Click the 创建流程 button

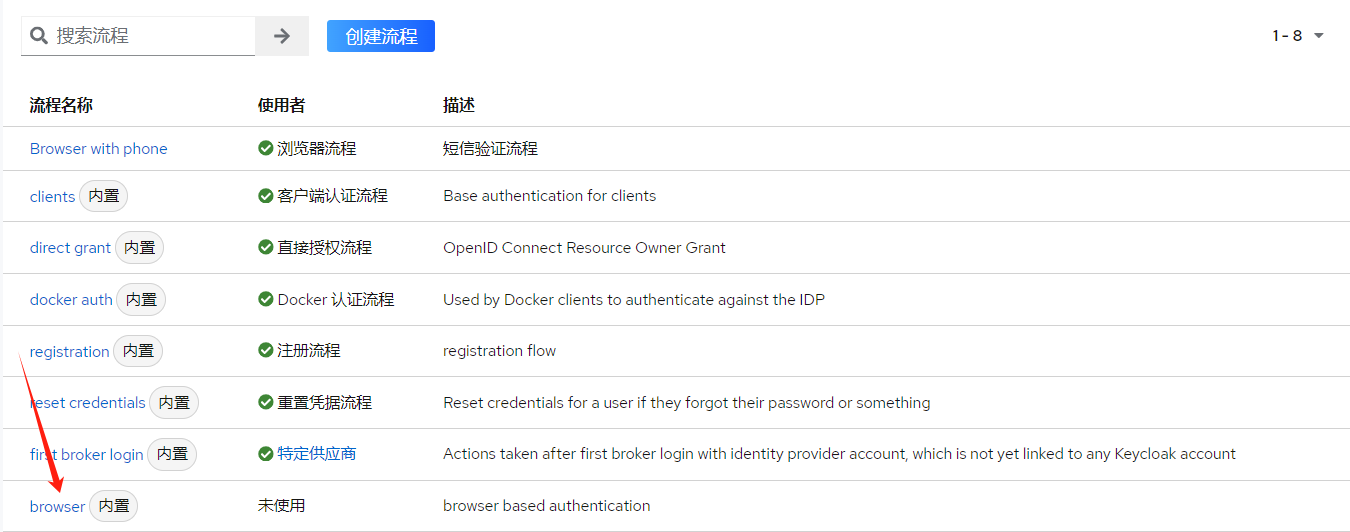point(381,36)
